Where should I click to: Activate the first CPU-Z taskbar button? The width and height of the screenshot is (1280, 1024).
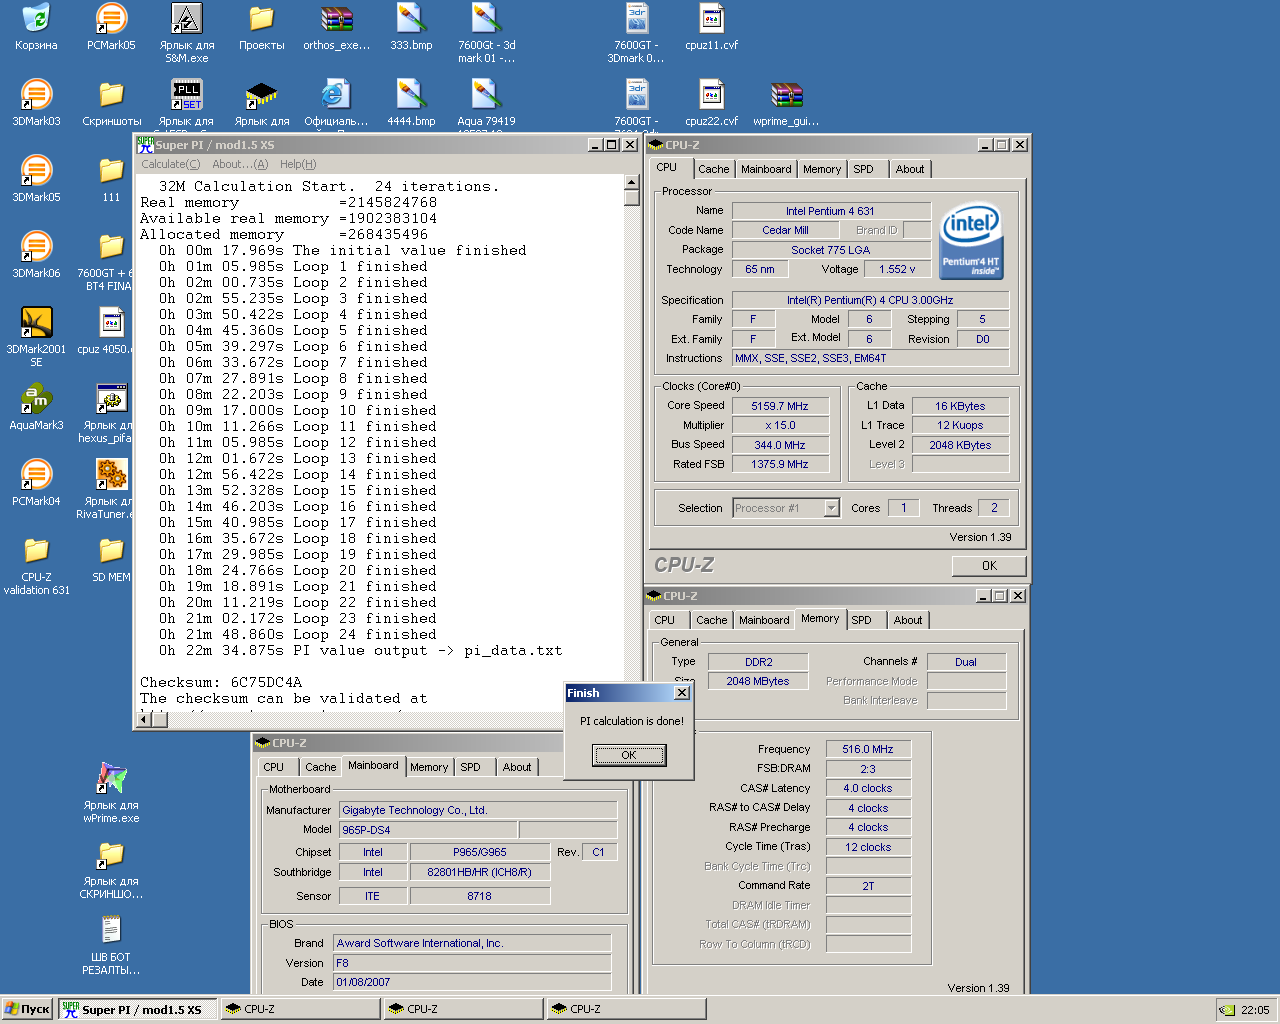[300, 1009]
